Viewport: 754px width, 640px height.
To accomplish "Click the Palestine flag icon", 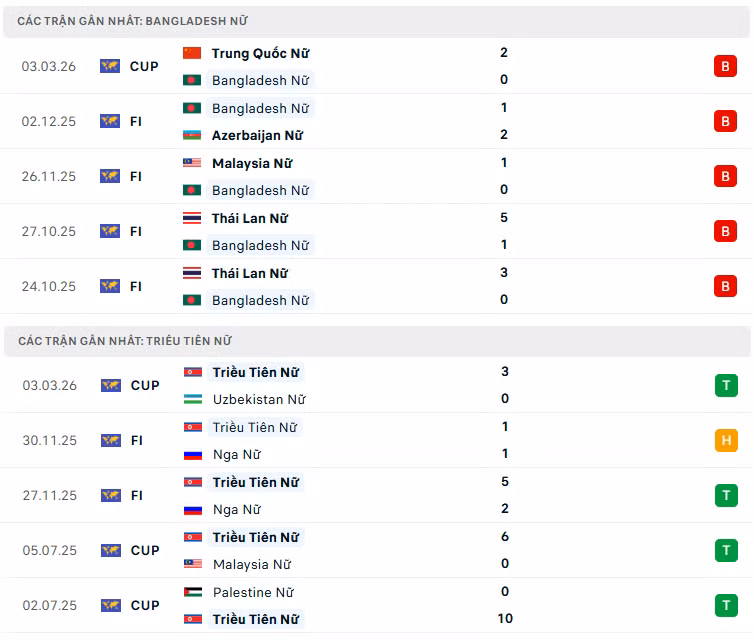I will [x=193, y=592].
